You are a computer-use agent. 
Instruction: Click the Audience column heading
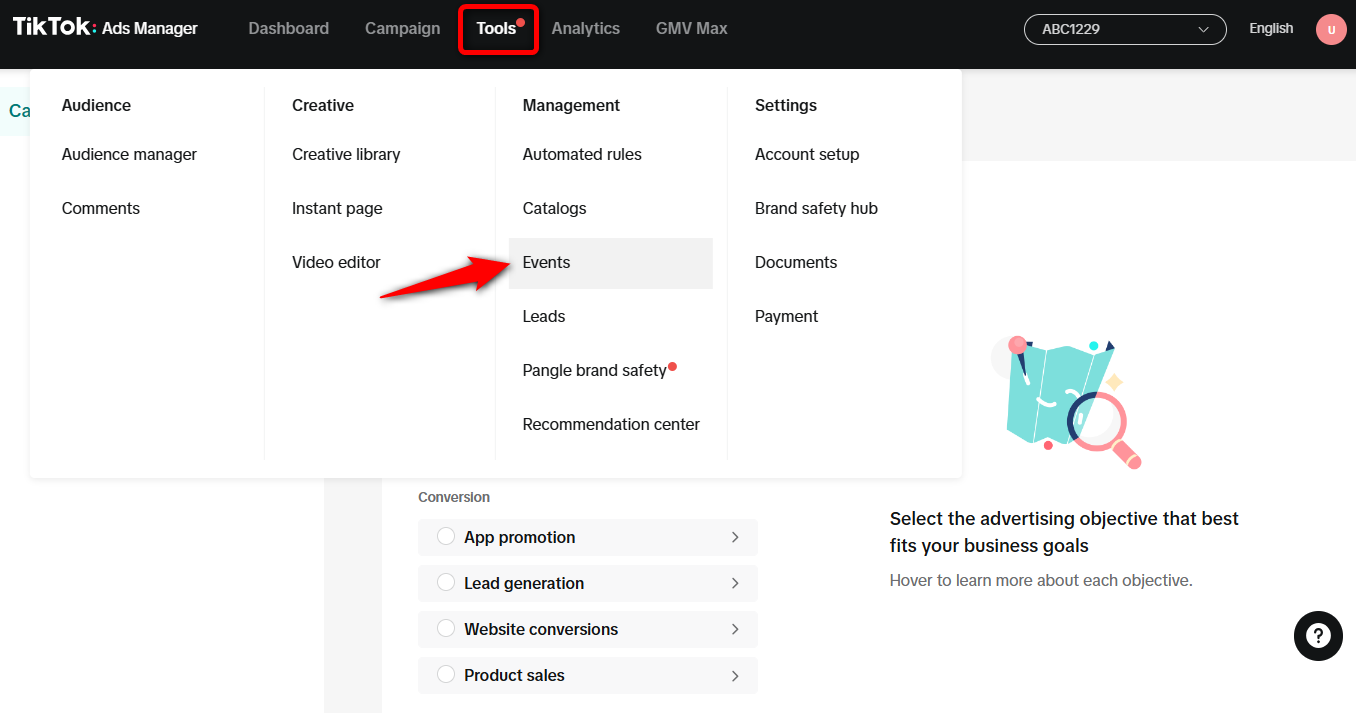pyautogui.click(x=96, y=105)
